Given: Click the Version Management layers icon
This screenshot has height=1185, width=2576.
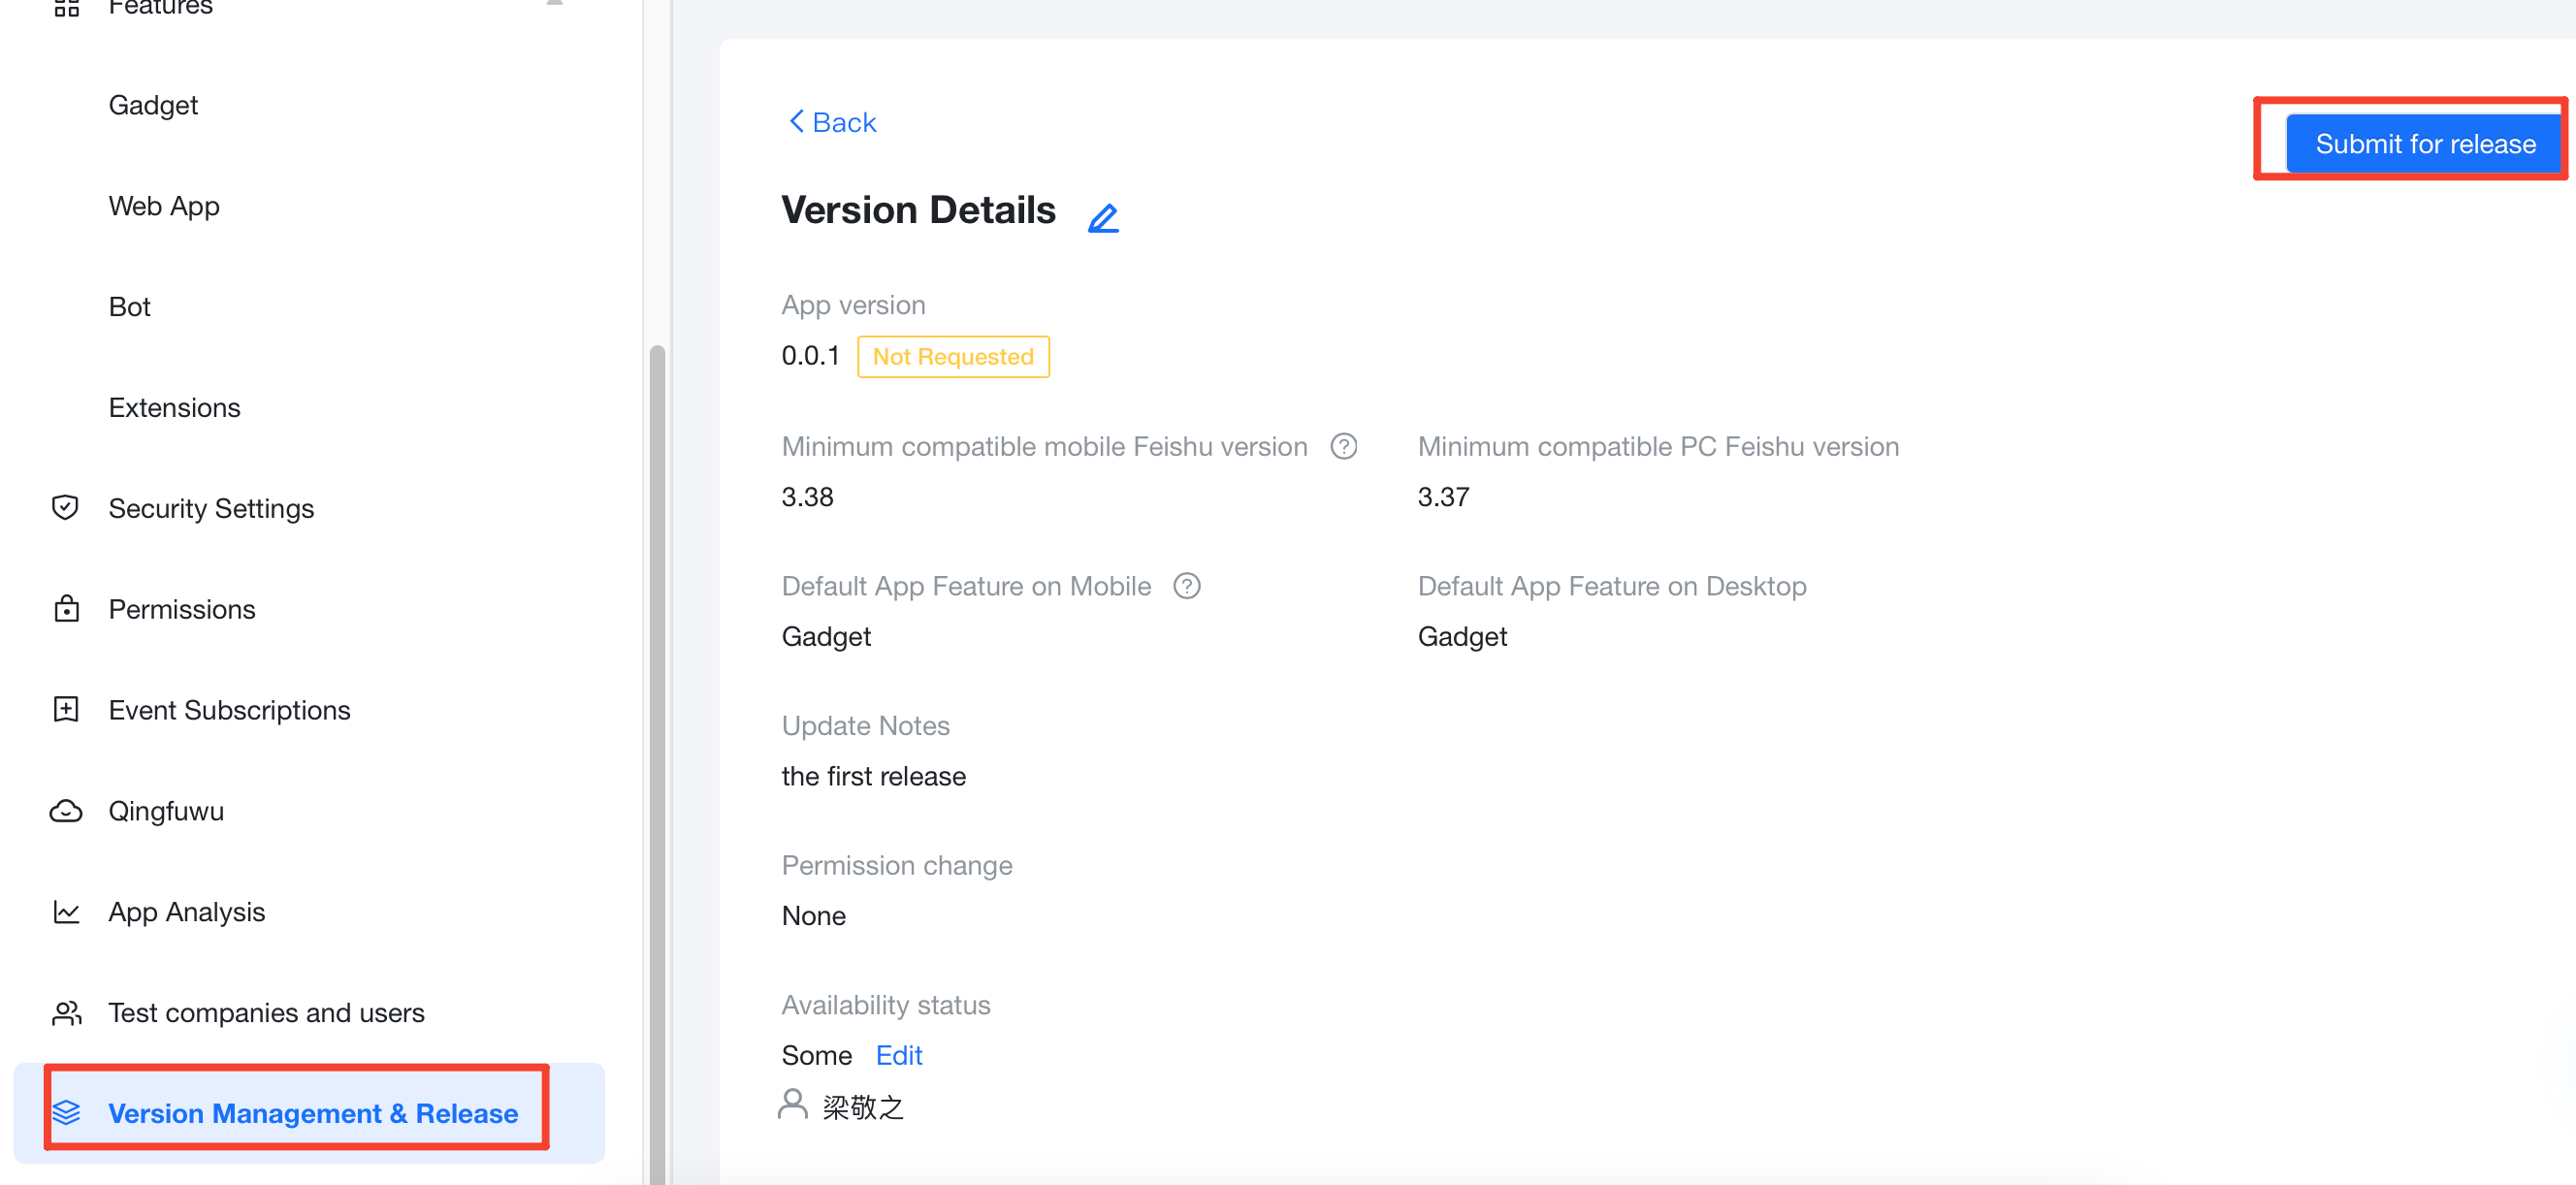Looking at the screenshot, I should click(66, 1113).
